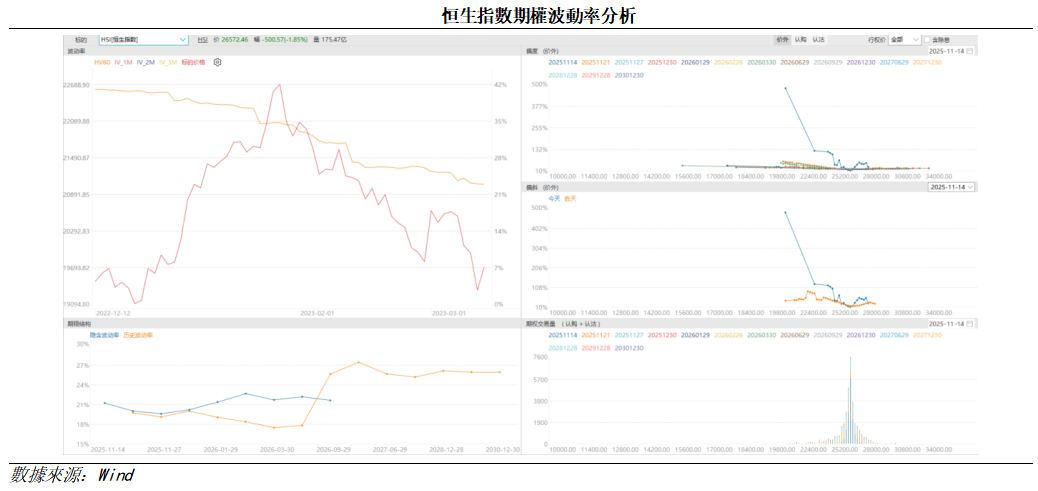
Task: Toggle IV_2M series in volatility legend
Action: pyautogui.click(x=146, y=62)
